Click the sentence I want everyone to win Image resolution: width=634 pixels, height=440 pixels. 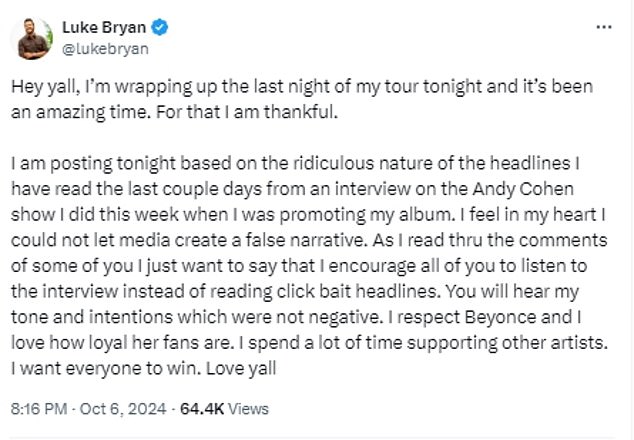click(106, 368)
